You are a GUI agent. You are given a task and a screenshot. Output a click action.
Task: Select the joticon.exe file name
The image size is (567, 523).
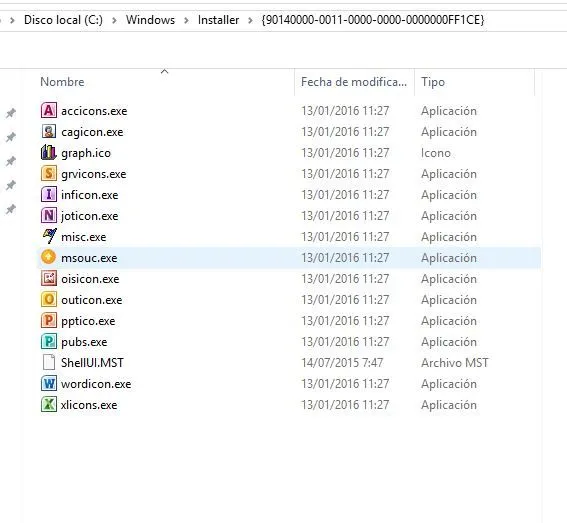[x=90, y=216]
